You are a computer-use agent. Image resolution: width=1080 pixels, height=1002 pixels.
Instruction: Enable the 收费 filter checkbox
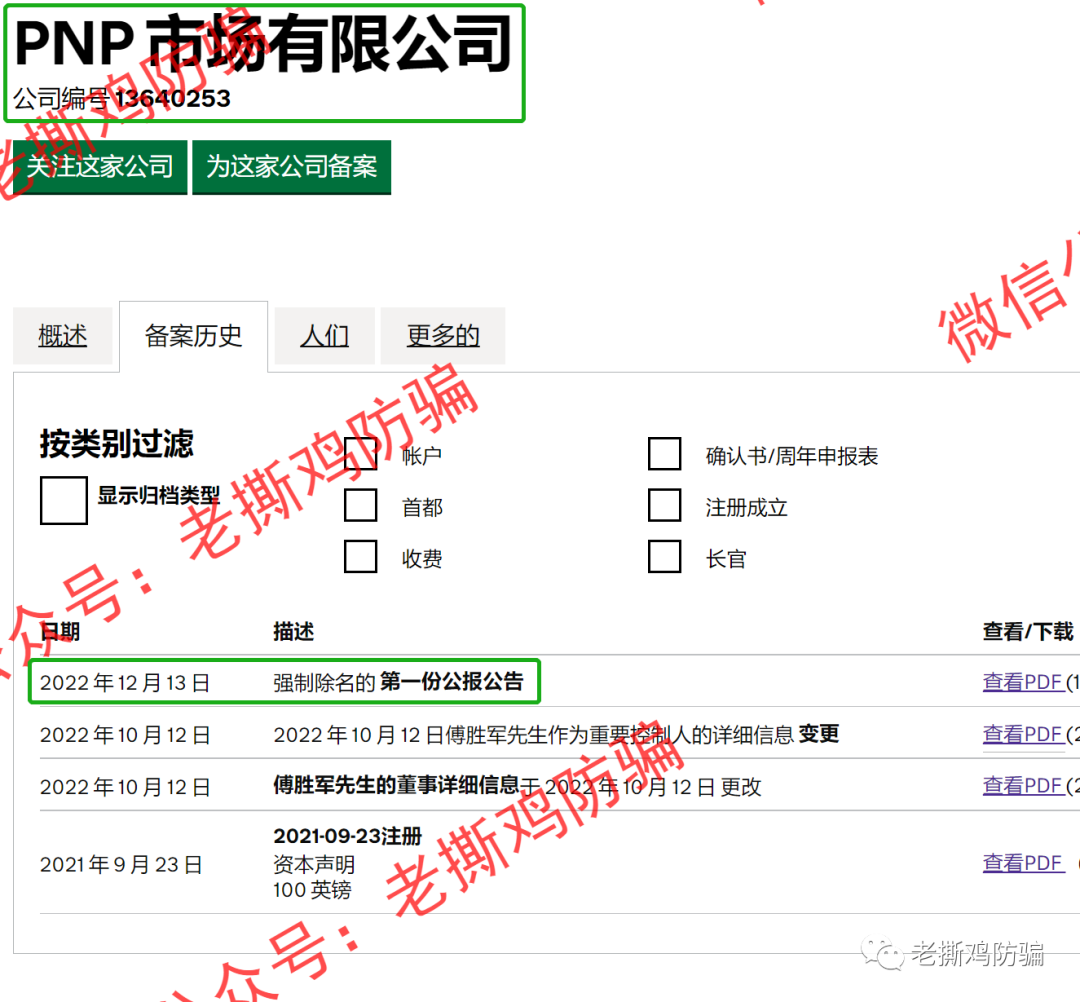pos(360,556)
